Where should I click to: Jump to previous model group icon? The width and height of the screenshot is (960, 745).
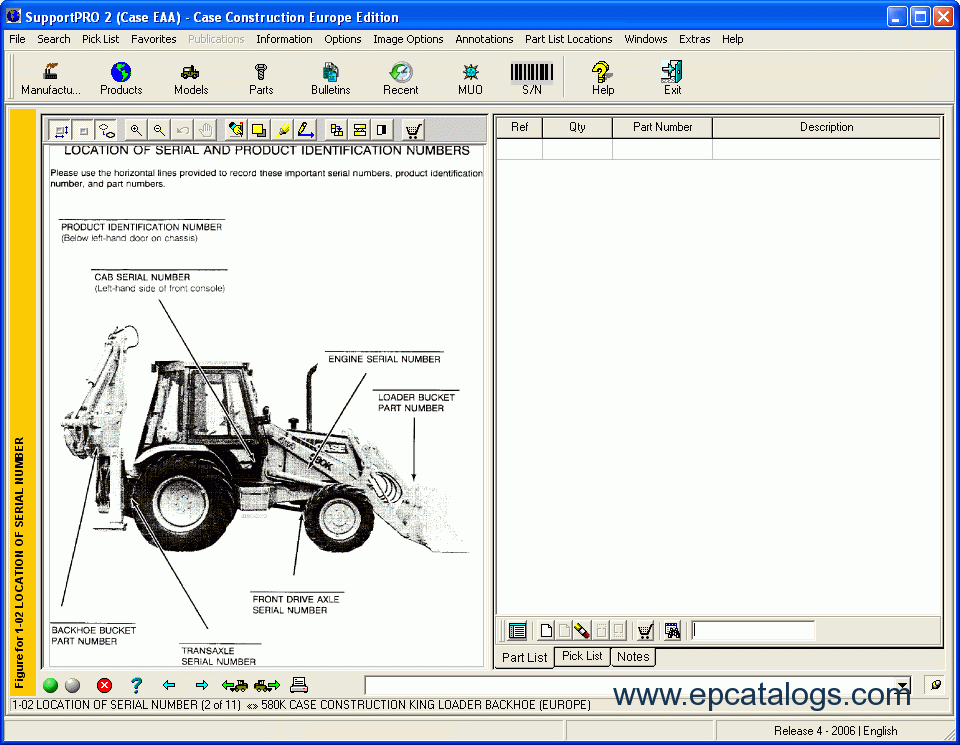[x=234, y=685]
